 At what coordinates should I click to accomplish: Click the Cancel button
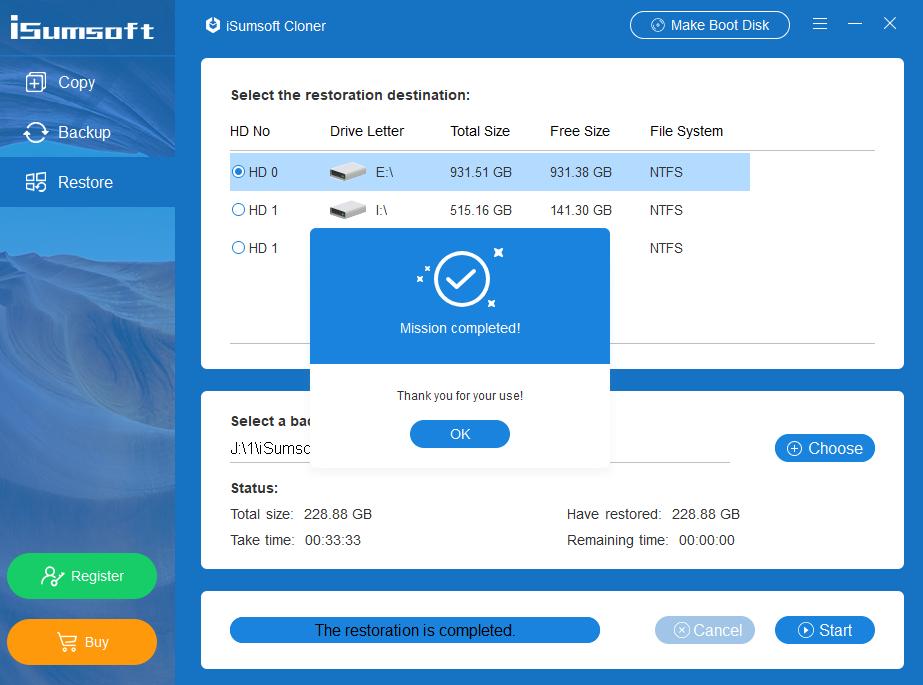(x=705, y=630)
